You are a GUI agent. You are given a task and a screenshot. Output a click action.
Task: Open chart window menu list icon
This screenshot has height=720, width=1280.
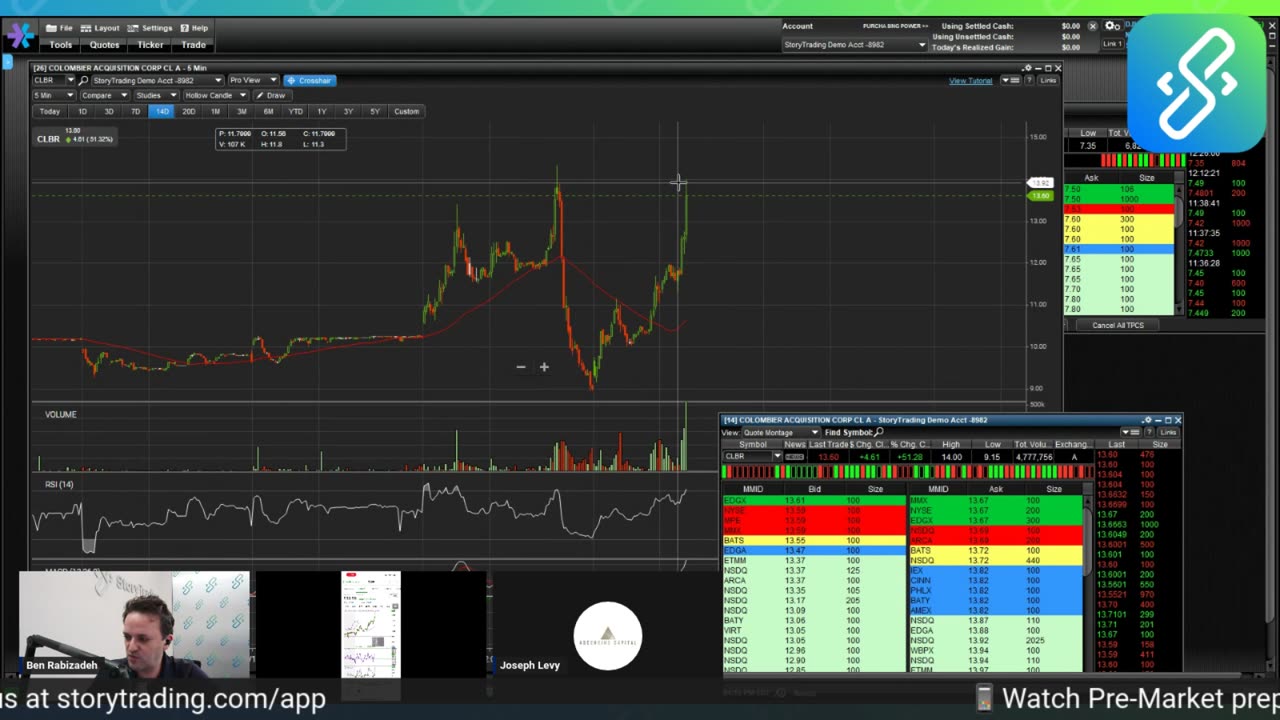coord(1013,80)
